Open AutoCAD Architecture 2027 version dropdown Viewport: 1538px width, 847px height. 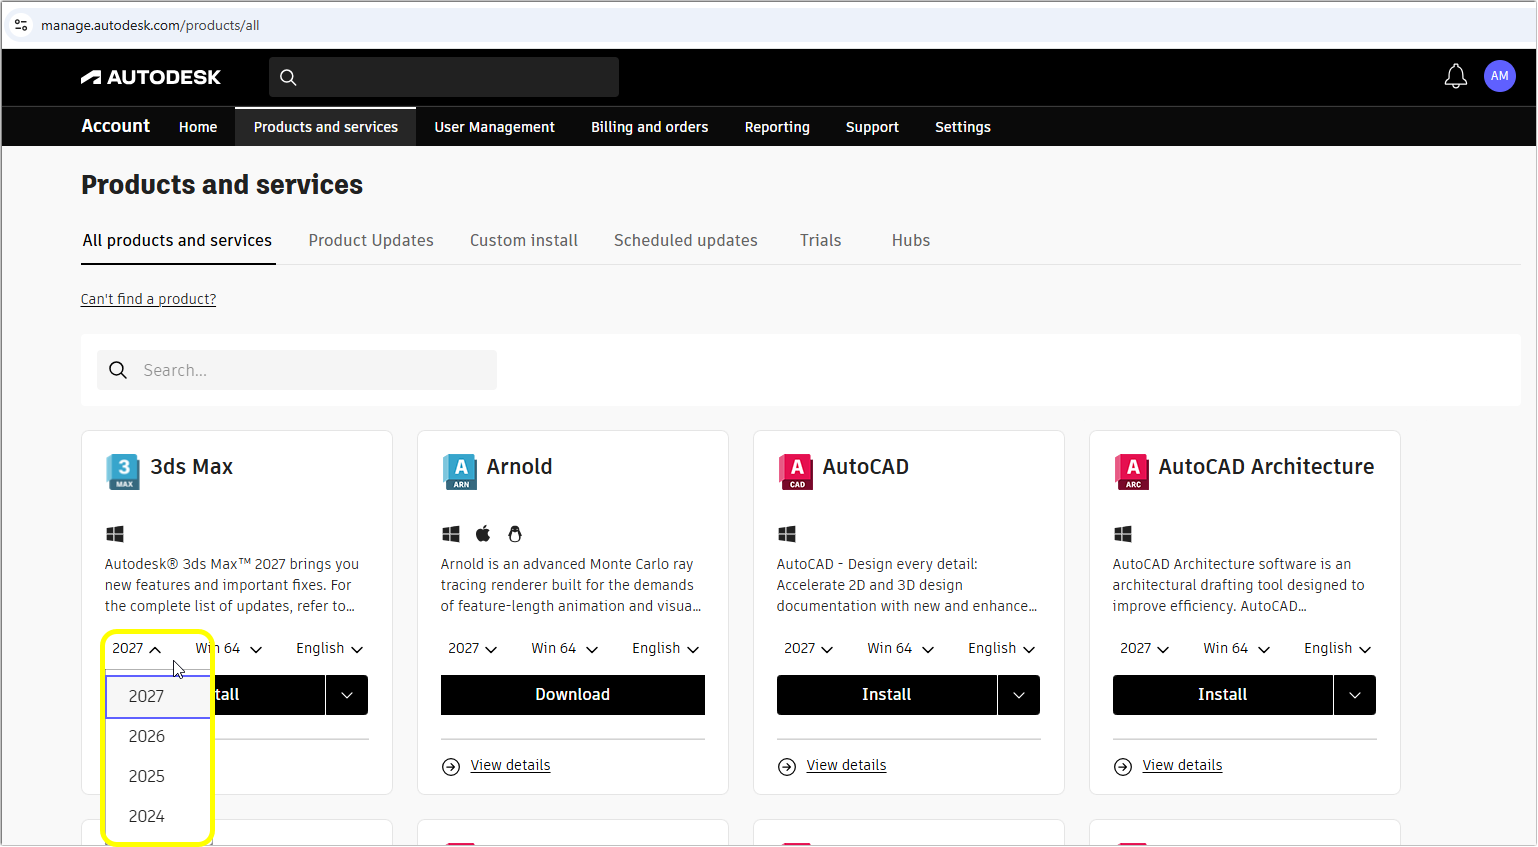1144,649
